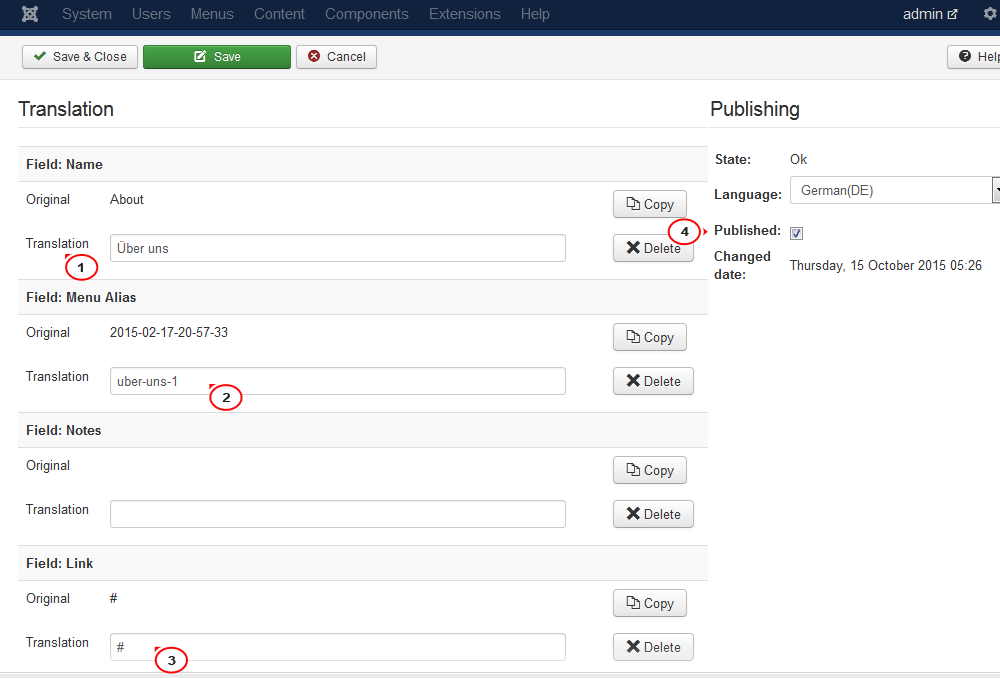
Task: Focus the empty Notes translation field
Action: point(337,514)
